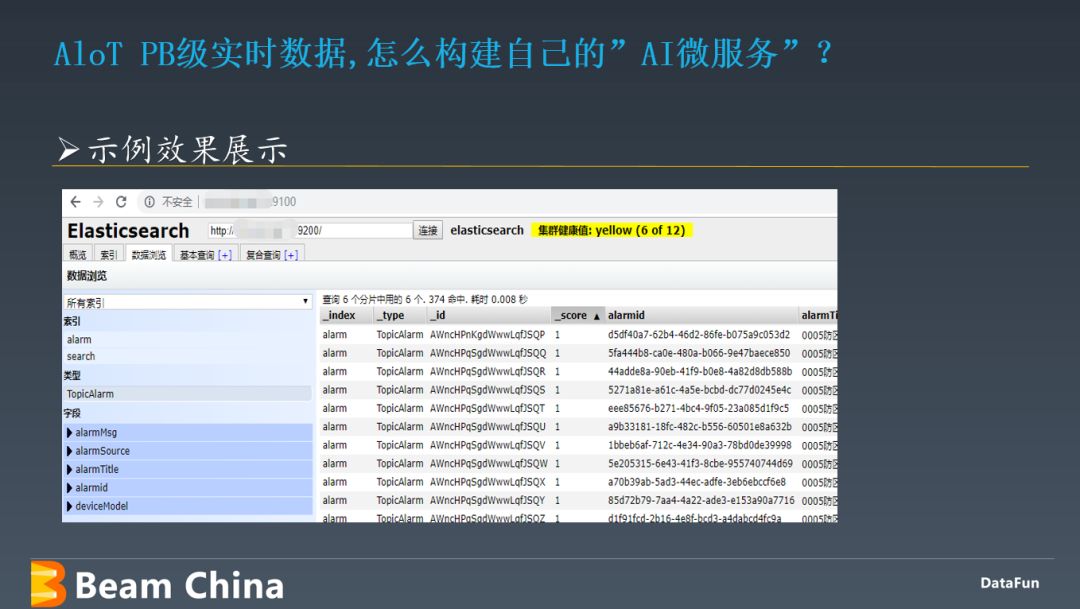This screenshot has width=1080, height=609.
Task: Click the query summary text 374 命中
Action: pyautogui.click(x=448, y=300)
